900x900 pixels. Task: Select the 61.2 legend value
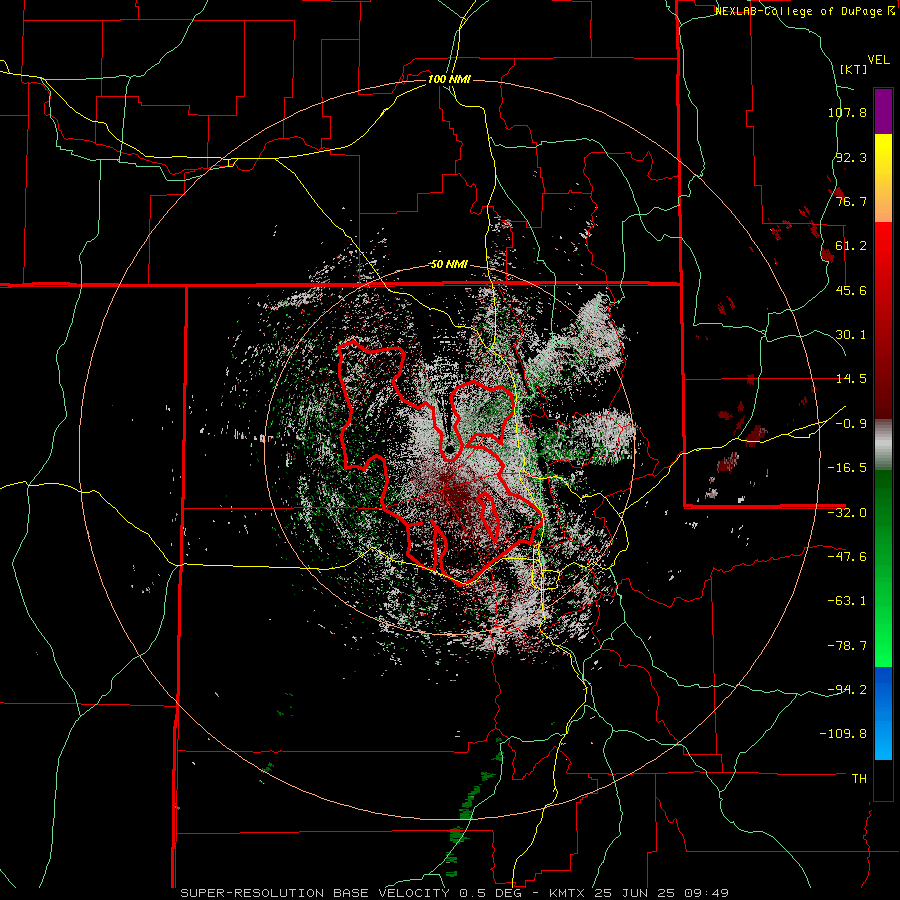click(851, 246)
